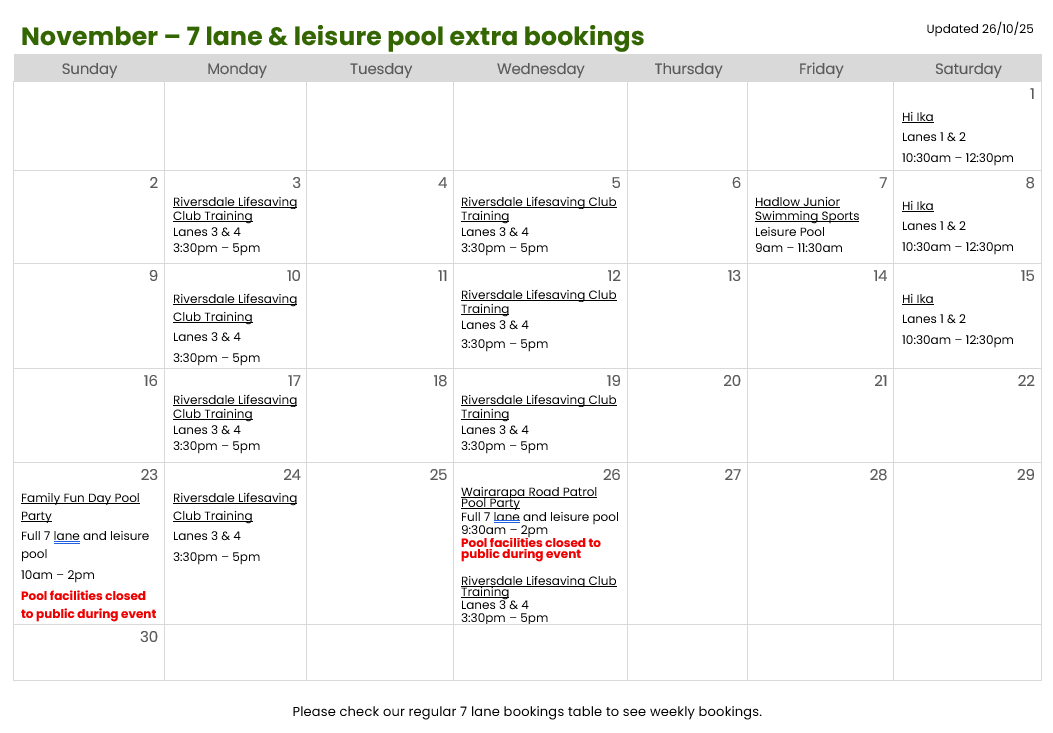This screenshot has height=733, width=1053.
Task: Click Riversdale Lifesaving Club Training on Monday 3
Action: click(x=235, y=209)
